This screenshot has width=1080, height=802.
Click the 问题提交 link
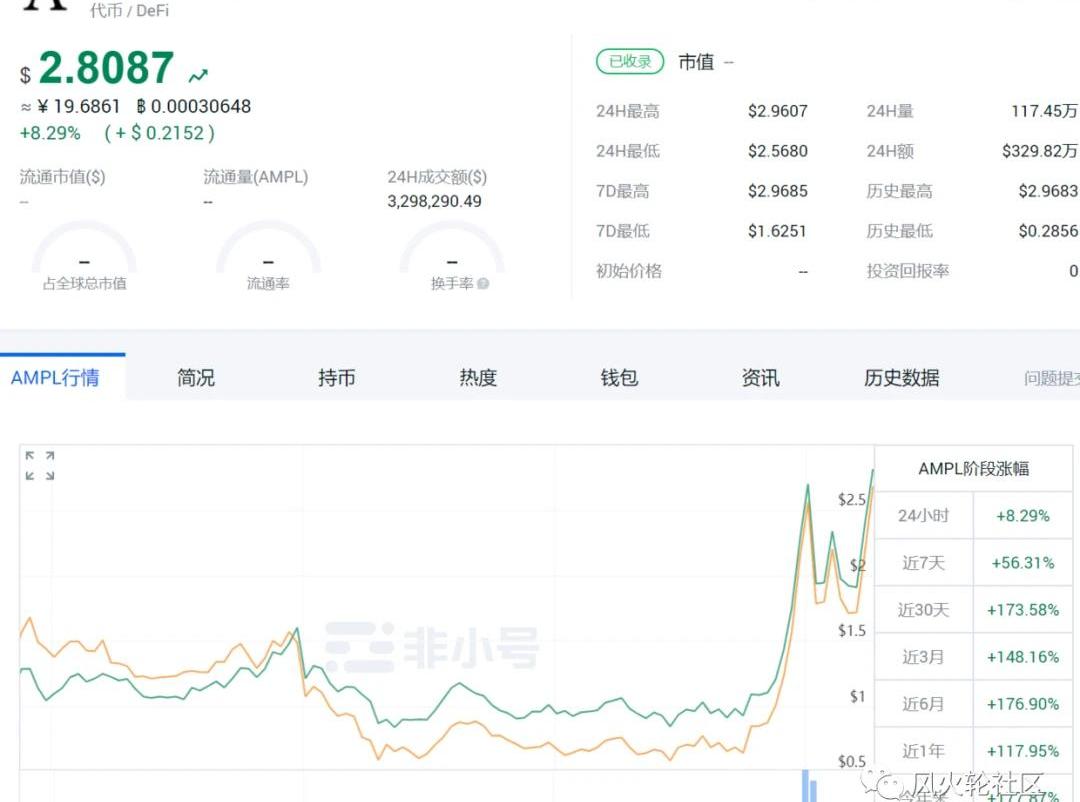tap(1052, 378)
